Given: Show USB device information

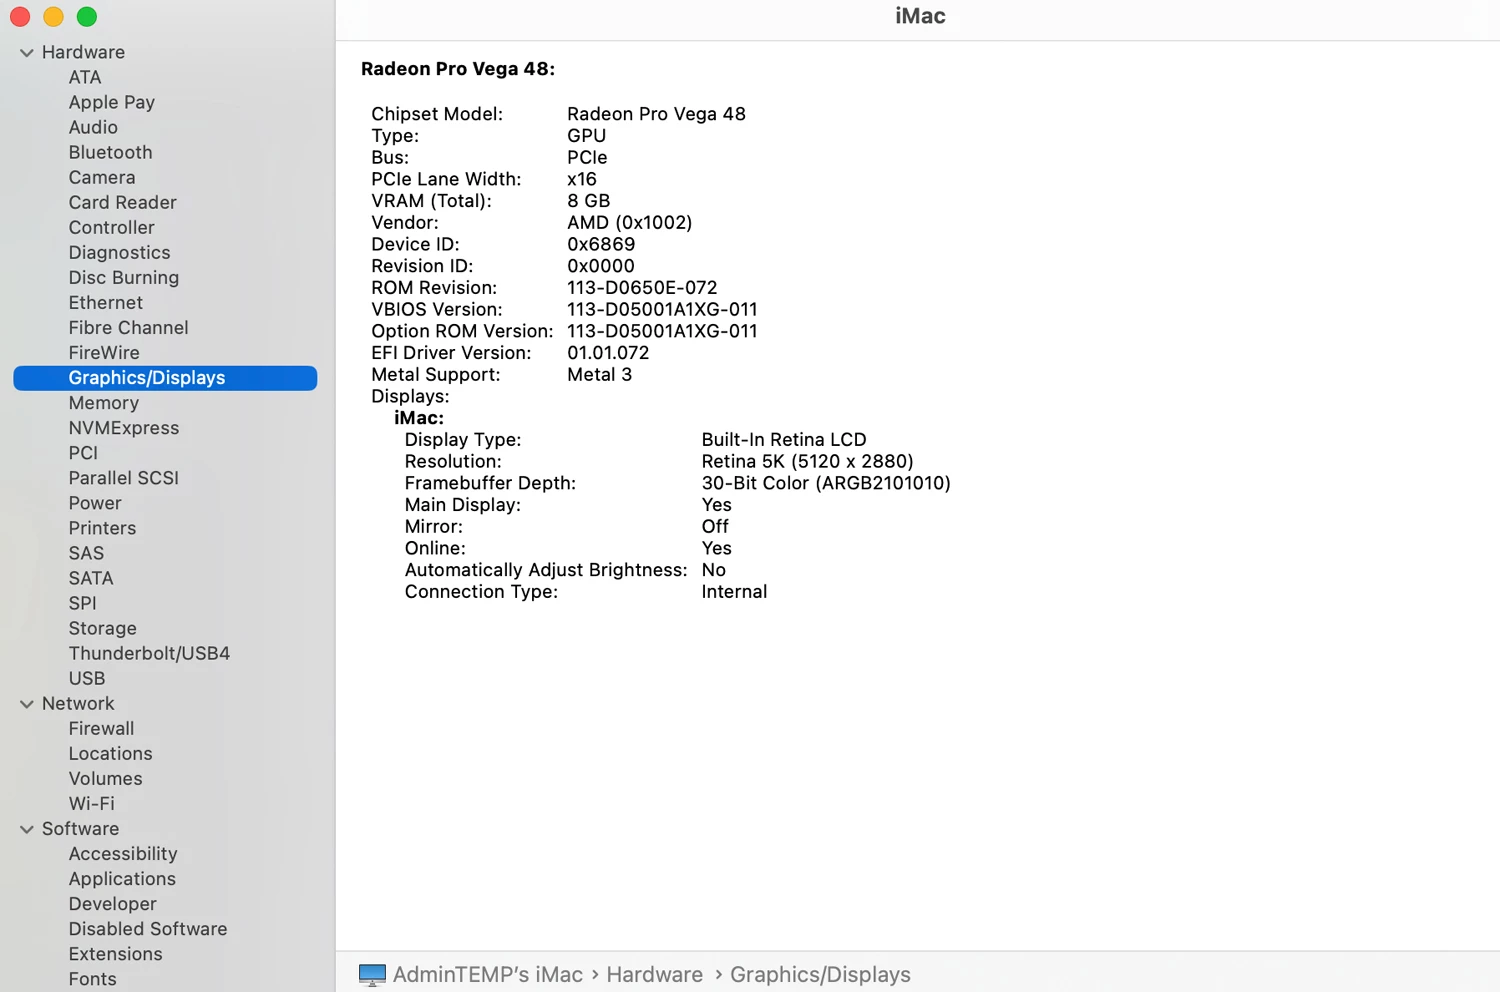Looking at the screenshot, I should 87,678.
